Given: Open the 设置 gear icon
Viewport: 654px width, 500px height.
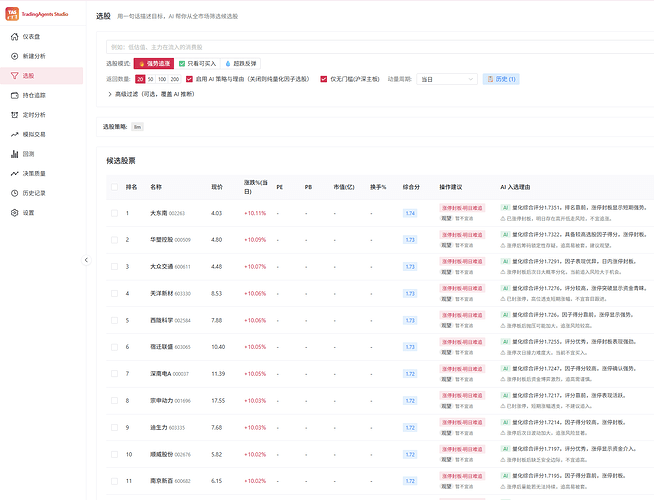Looking at the screenshot, I should click(x=15, y=213).
